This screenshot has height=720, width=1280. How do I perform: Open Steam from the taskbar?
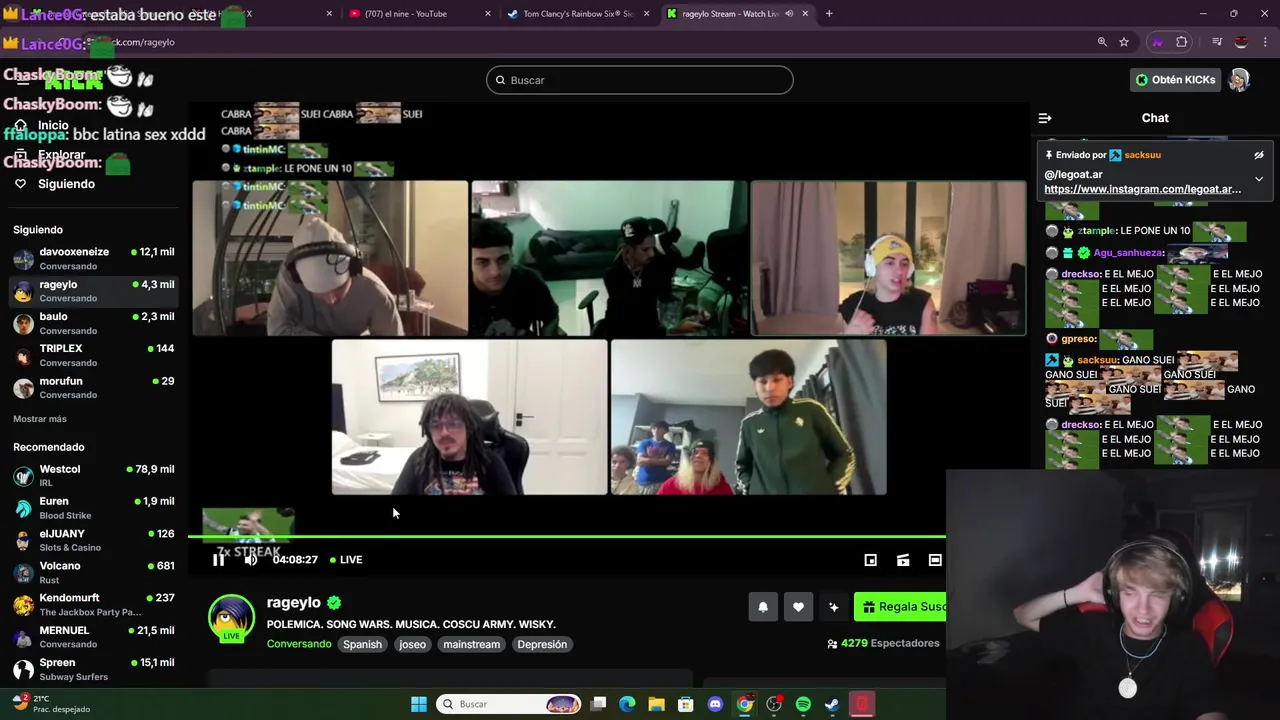(x=832, y=704)
